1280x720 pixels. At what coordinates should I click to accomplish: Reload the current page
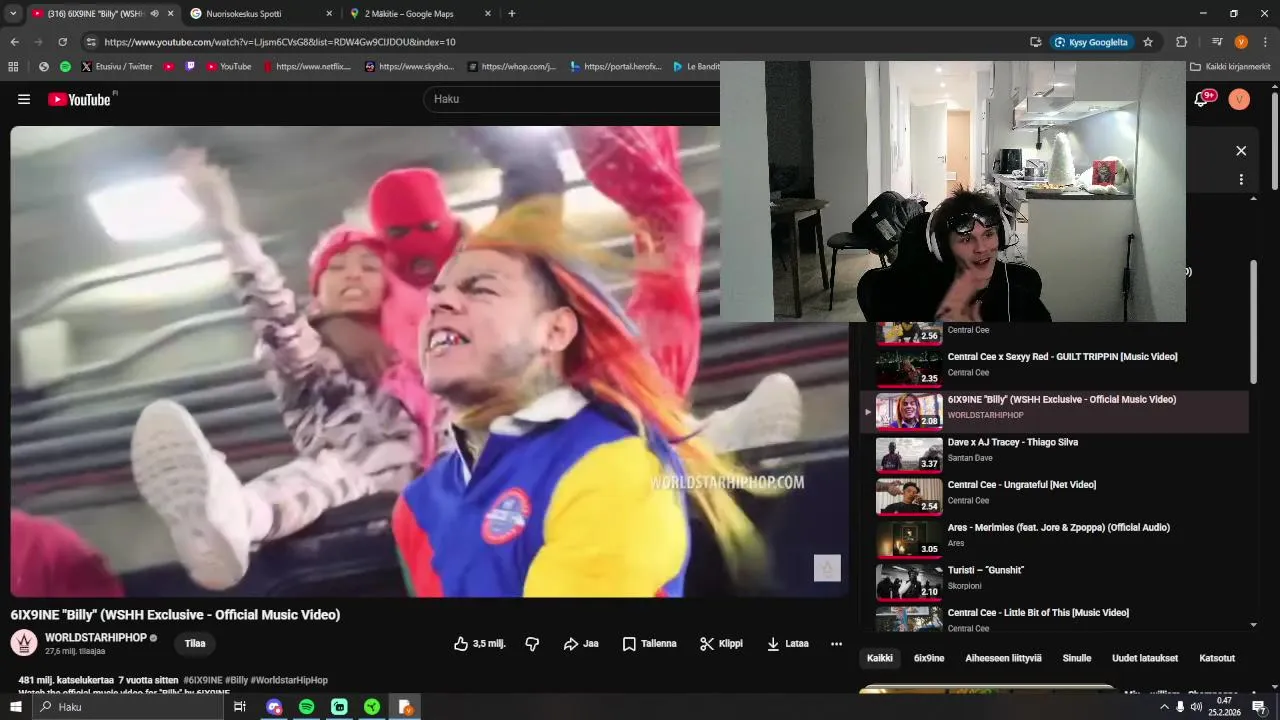[62, 42]
